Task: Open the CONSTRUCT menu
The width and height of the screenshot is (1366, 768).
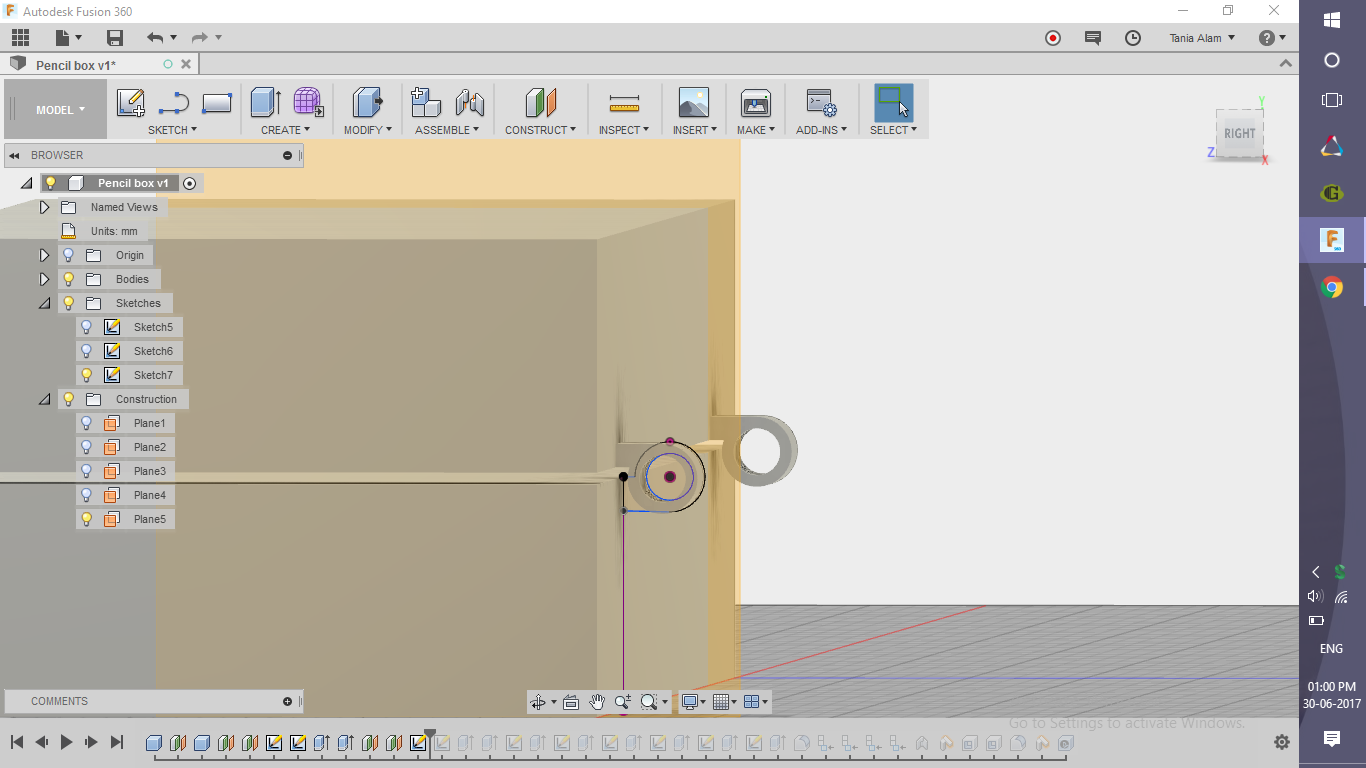Action: click(540, 130)
